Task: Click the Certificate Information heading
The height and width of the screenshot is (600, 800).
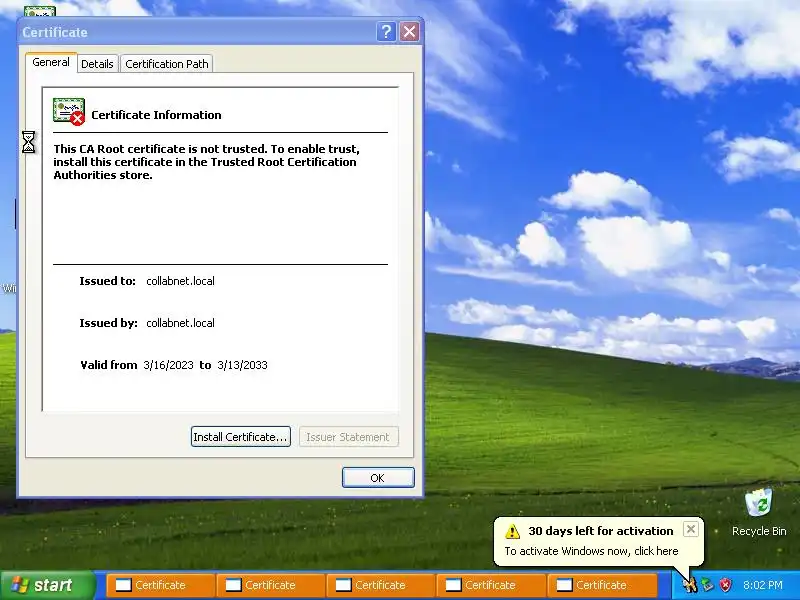Action: click(x=156, y=115)
